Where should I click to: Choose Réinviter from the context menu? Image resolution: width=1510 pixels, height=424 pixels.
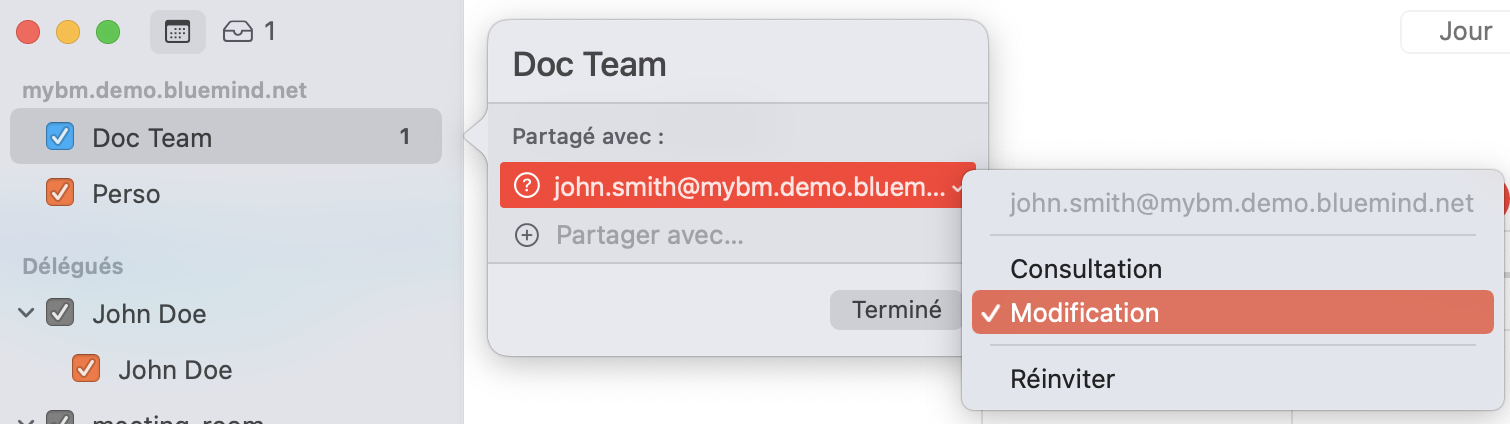click(1062, 380)
